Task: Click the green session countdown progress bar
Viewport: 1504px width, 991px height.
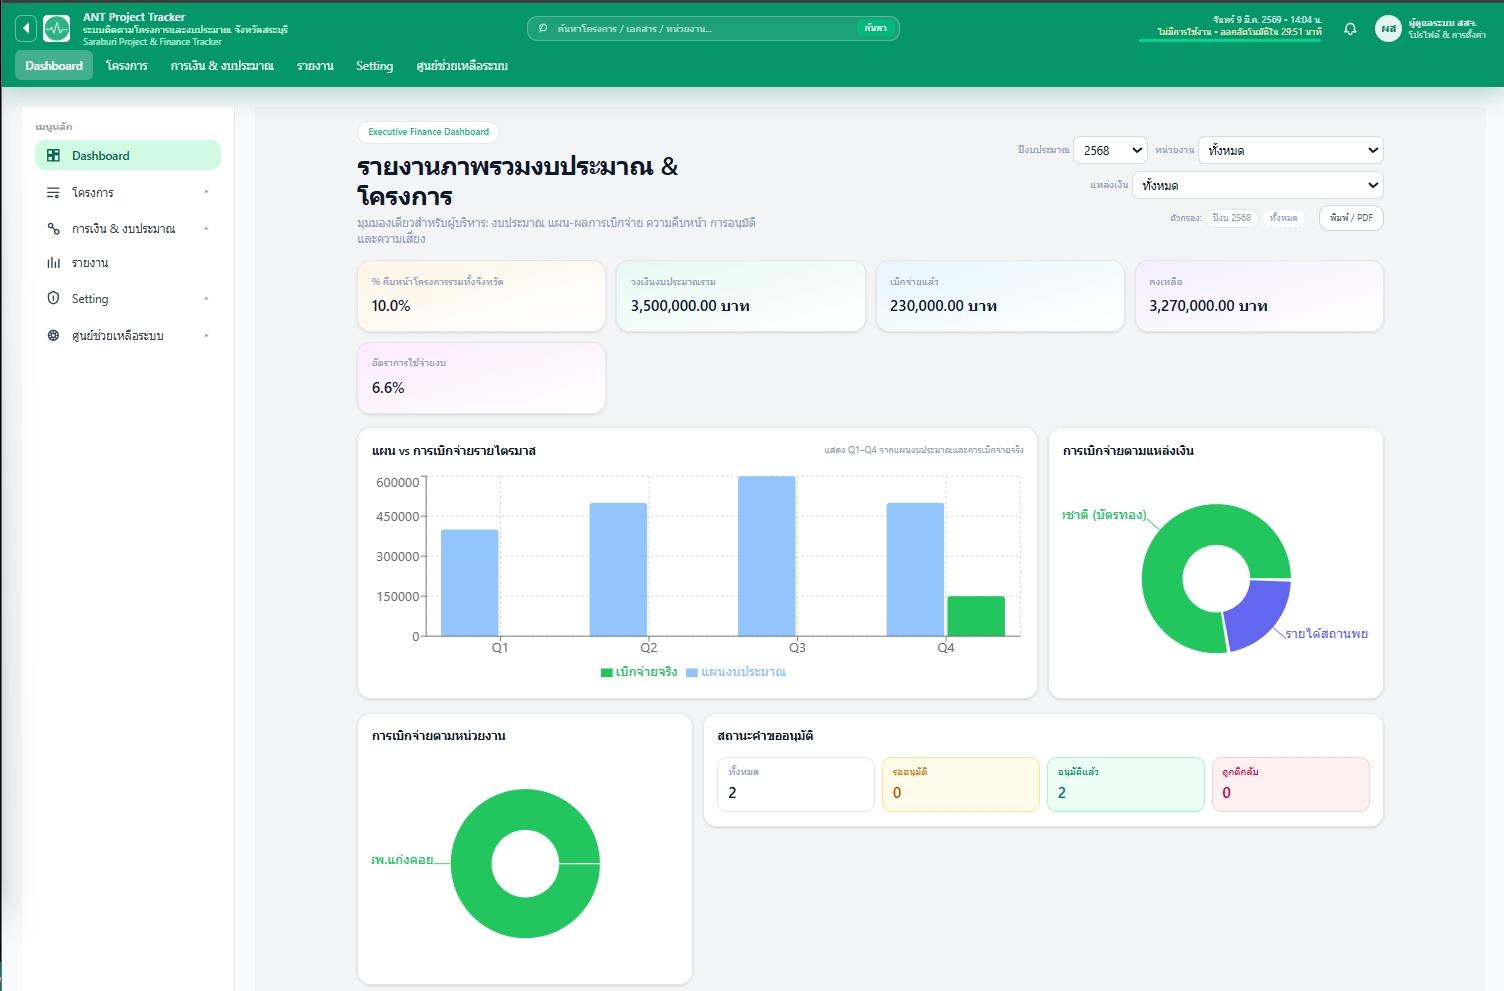Action: (x=1228, y=40)
